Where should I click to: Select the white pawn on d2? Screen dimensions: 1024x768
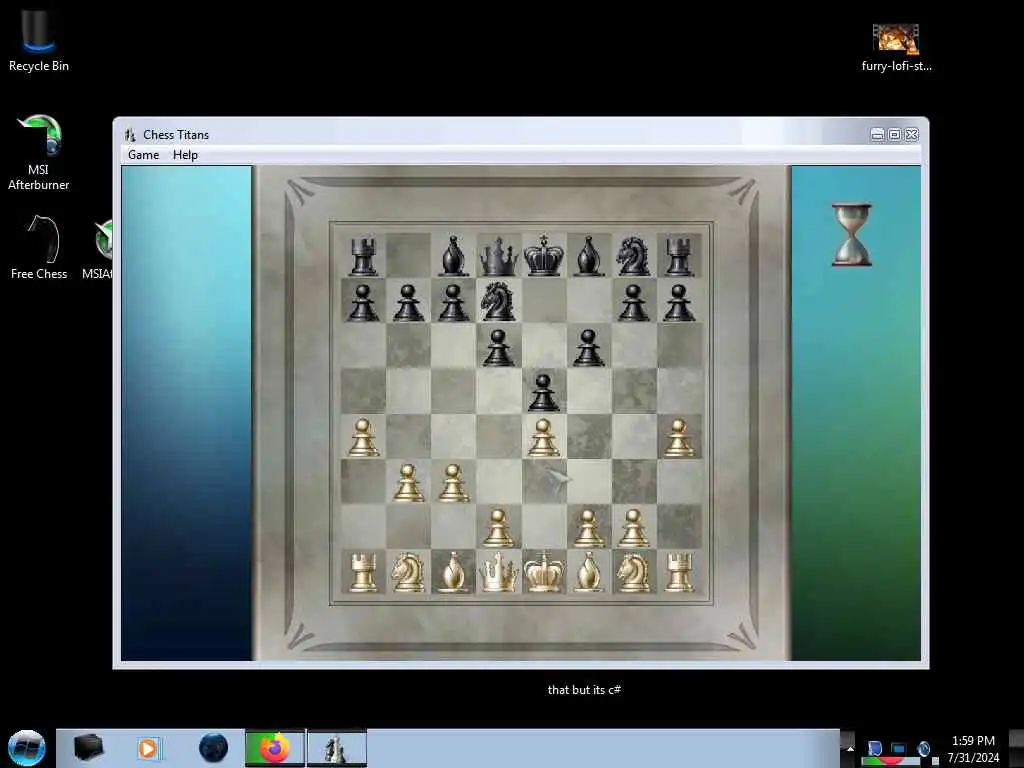coord(498,528)
